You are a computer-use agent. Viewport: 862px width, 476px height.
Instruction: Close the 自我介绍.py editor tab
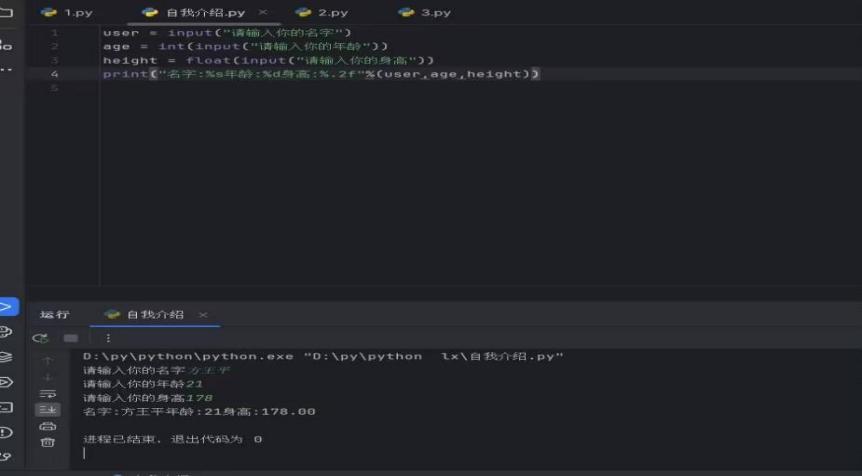[x=264, y=13]
